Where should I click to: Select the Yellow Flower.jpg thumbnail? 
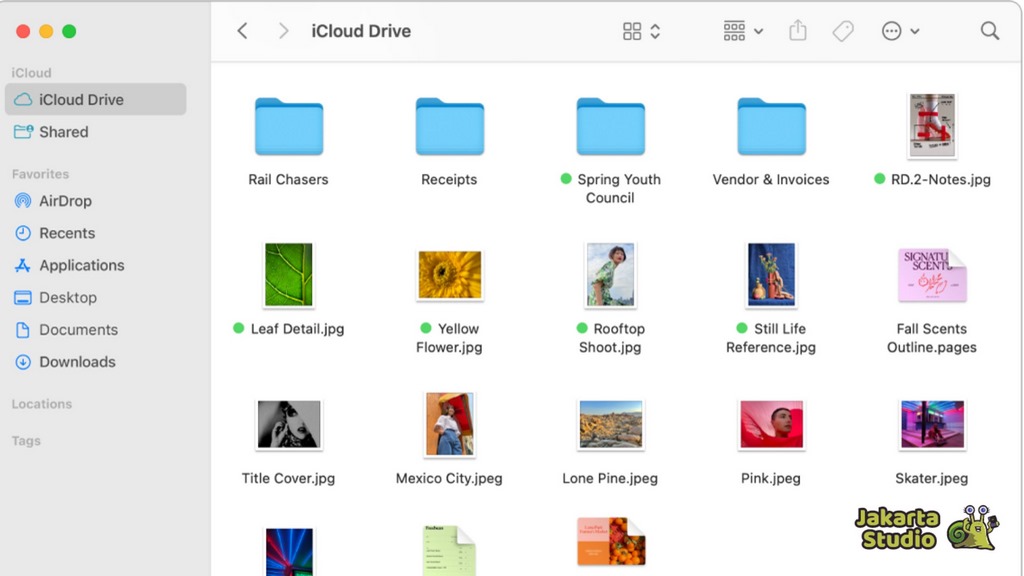pos(449,275)
